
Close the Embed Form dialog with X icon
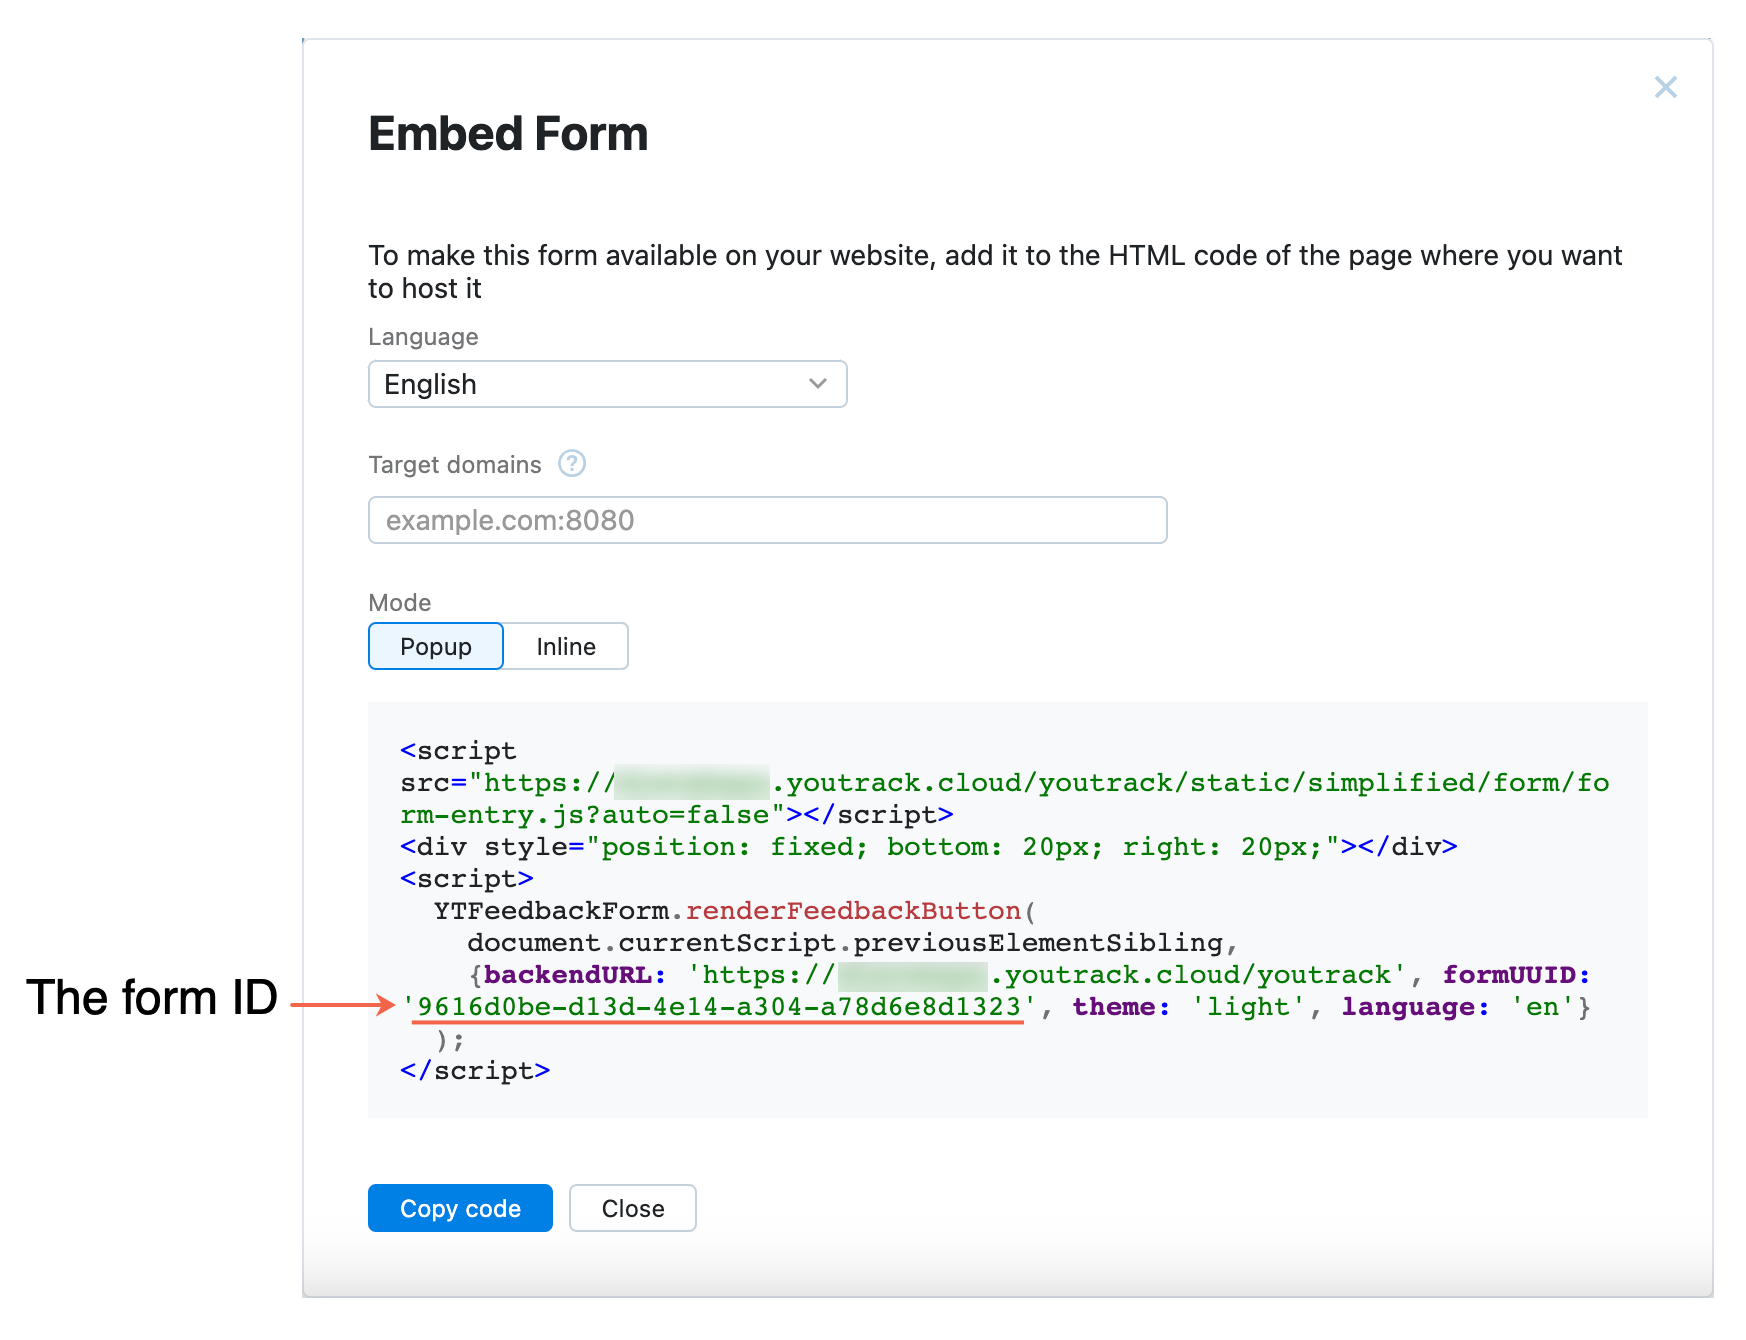[x=1665, y=87]
